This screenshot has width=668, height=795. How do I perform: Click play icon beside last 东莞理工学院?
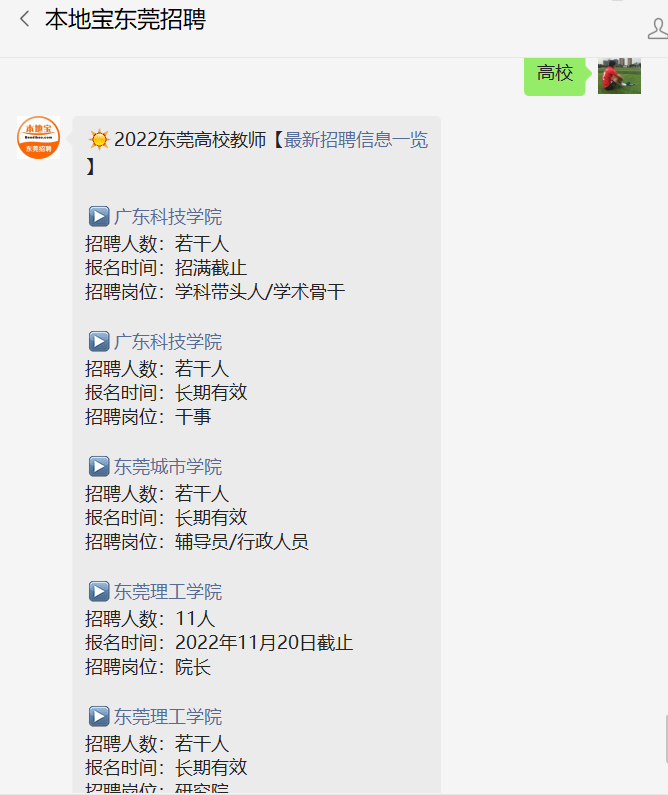(99, 716)
